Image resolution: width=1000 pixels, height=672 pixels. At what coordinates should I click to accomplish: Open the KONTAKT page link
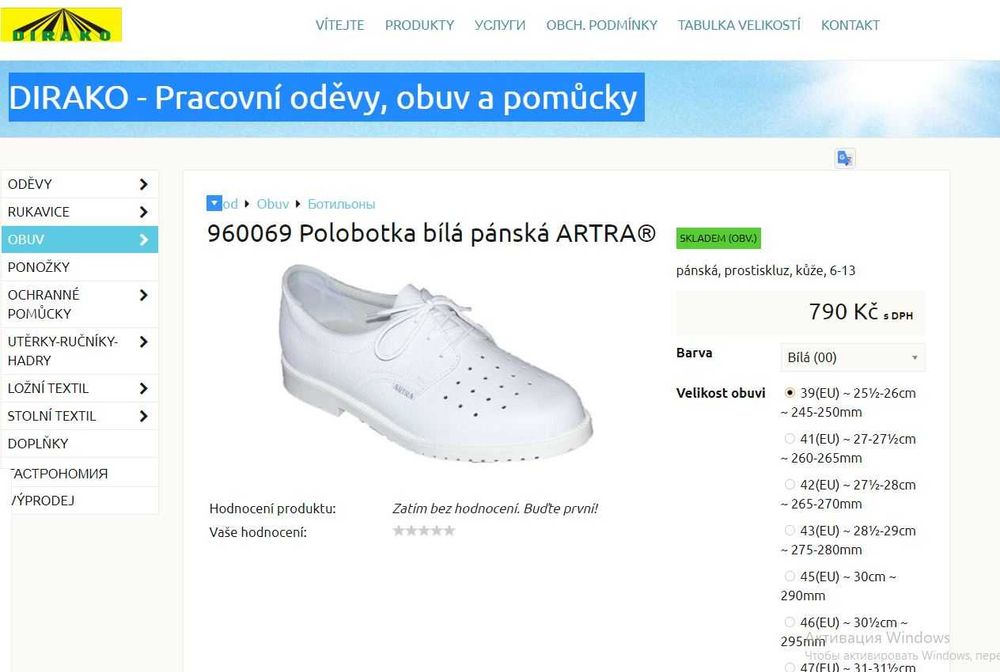click(x=850, y=25)
